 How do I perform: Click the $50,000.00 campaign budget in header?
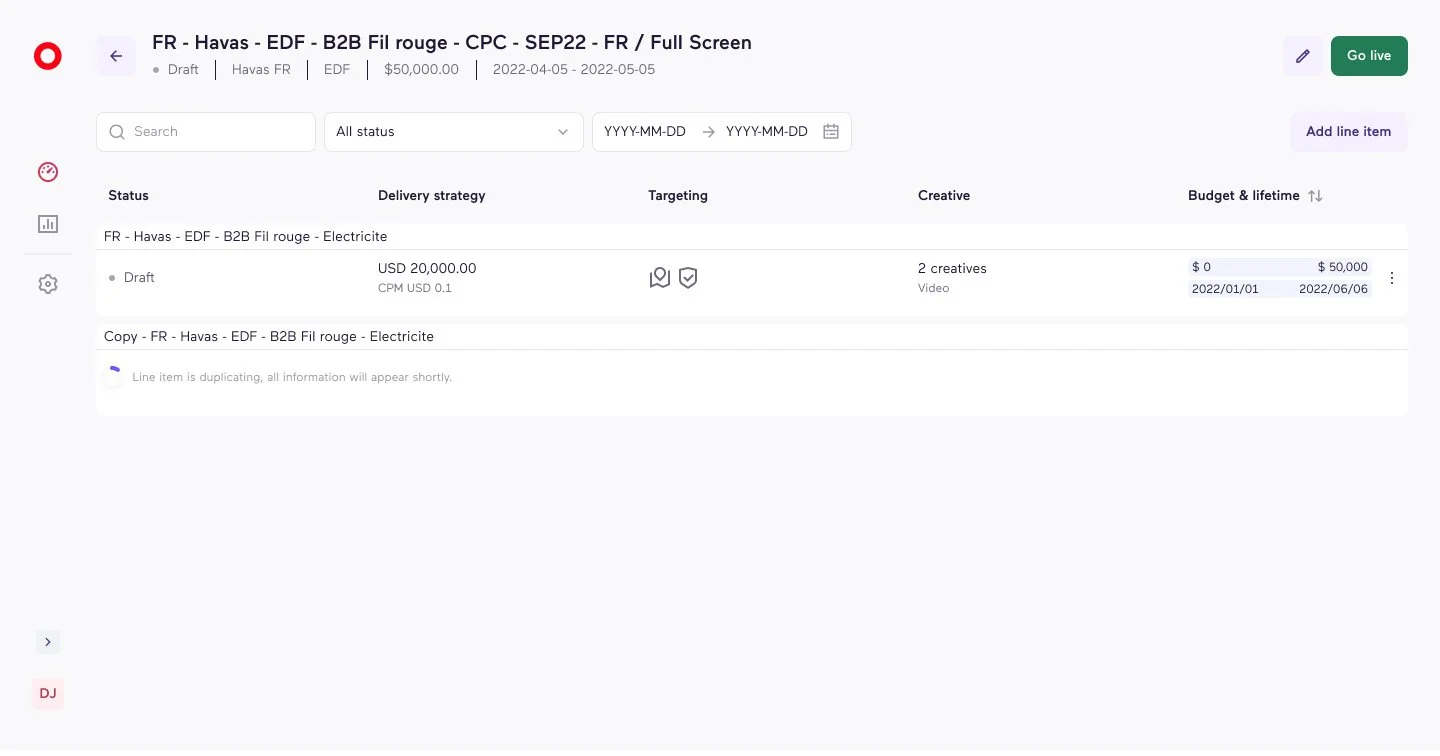[x=422, y=70]
